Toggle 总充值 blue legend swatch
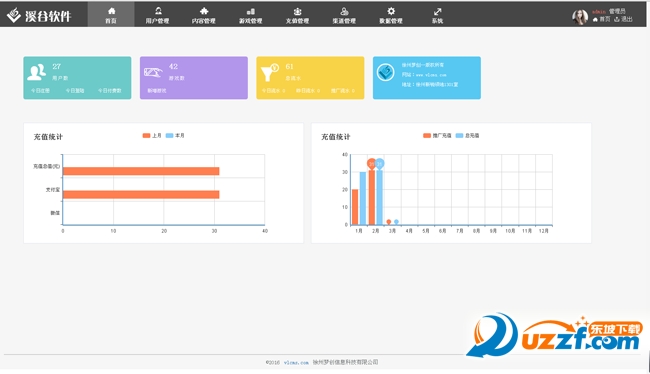The image size is (650, 374). (459, 136)
